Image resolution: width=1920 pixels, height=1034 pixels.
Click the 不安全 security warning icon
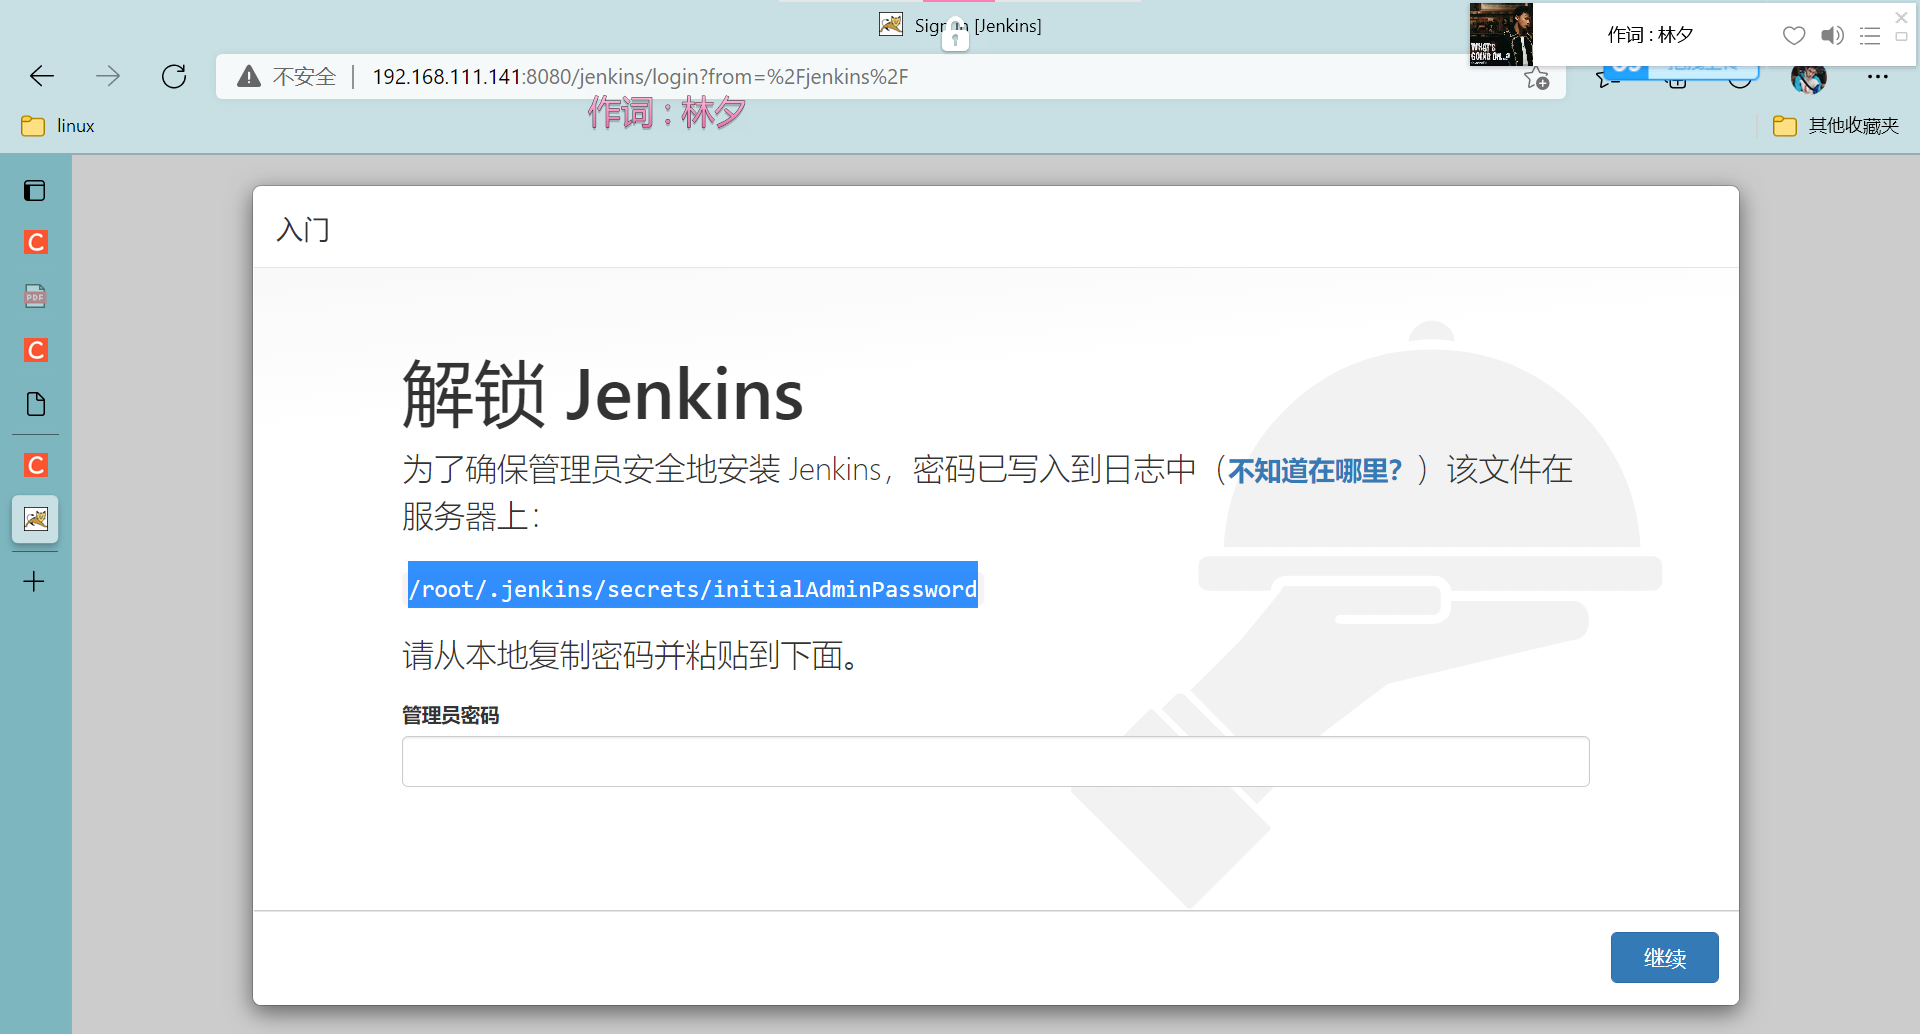click(x=249, y=76)
